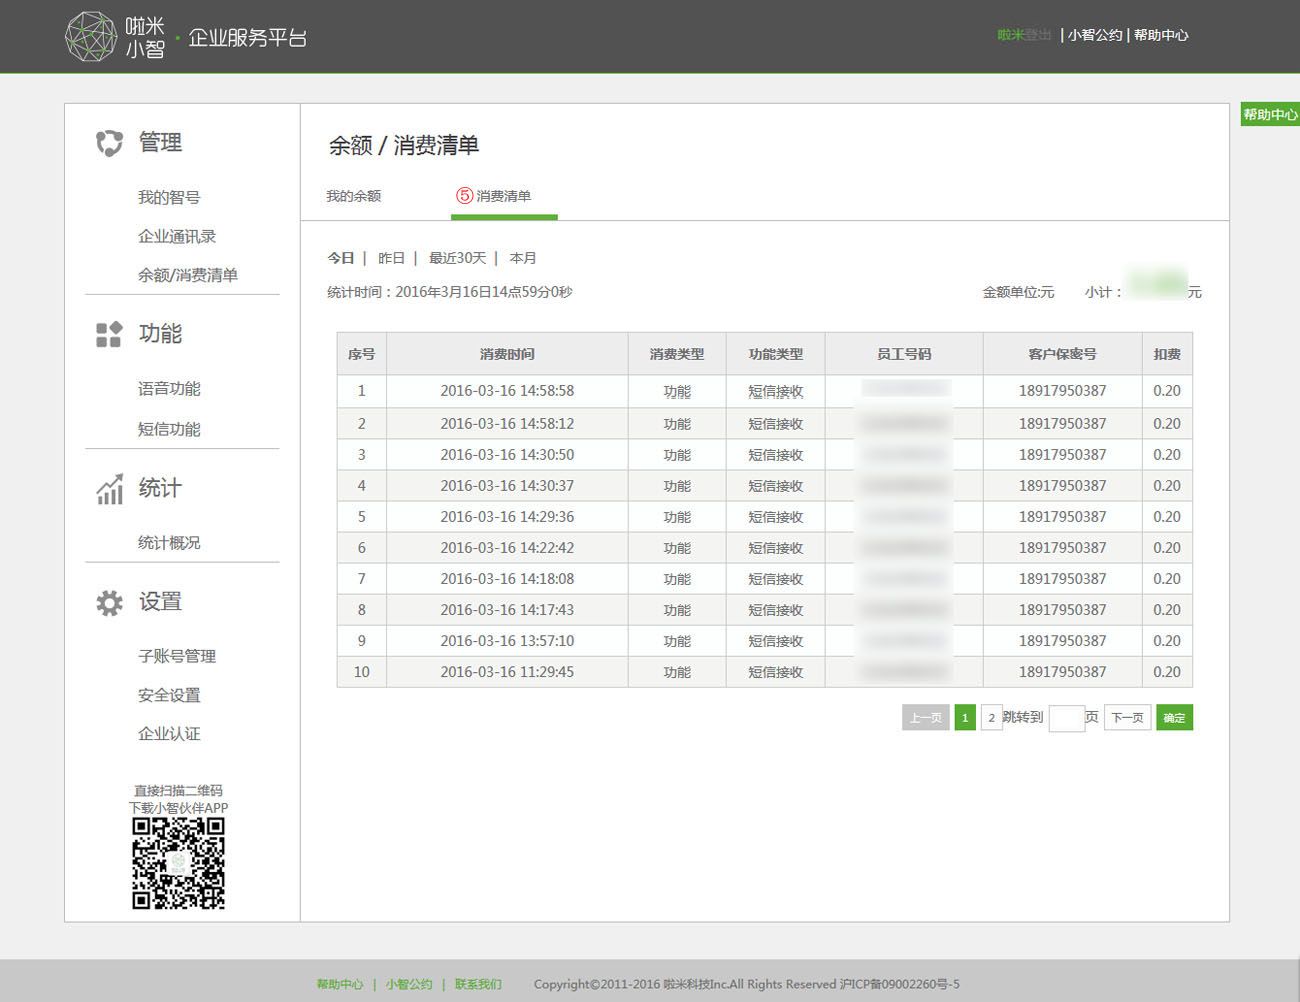Click the QR code image
This screenshot has width=1300, height=1002.
coord(179,863)
